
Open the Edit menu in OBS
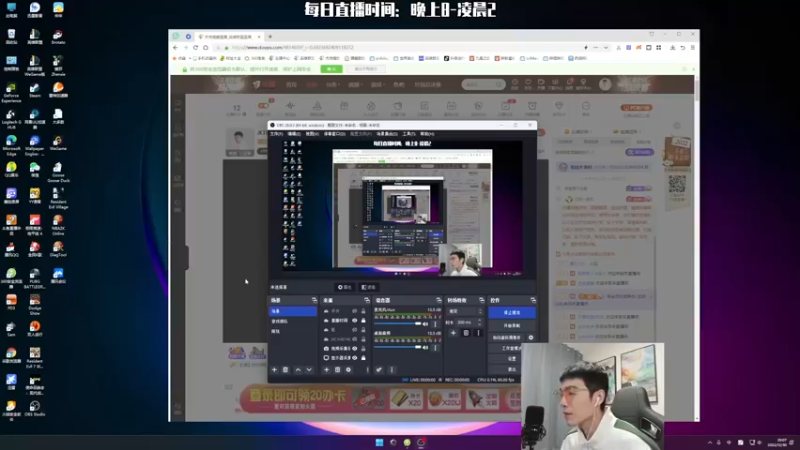click(x=294, y=134)
